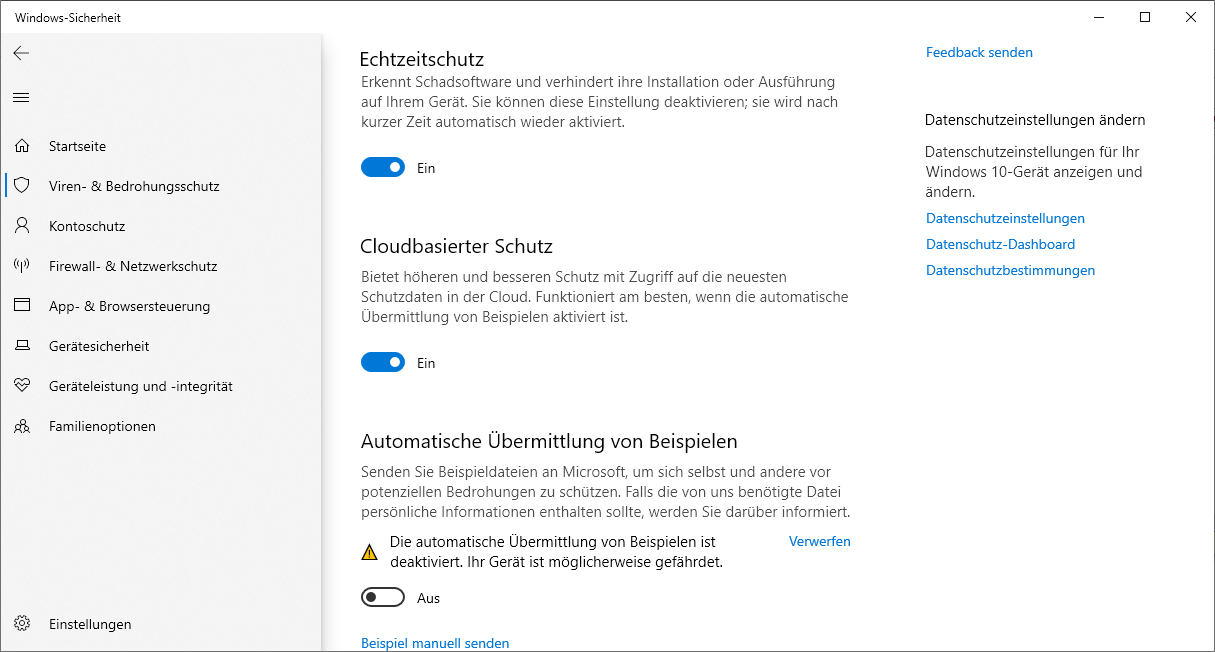
Task: Click the Einstellungen gear icon
Action: click(22, 624)
